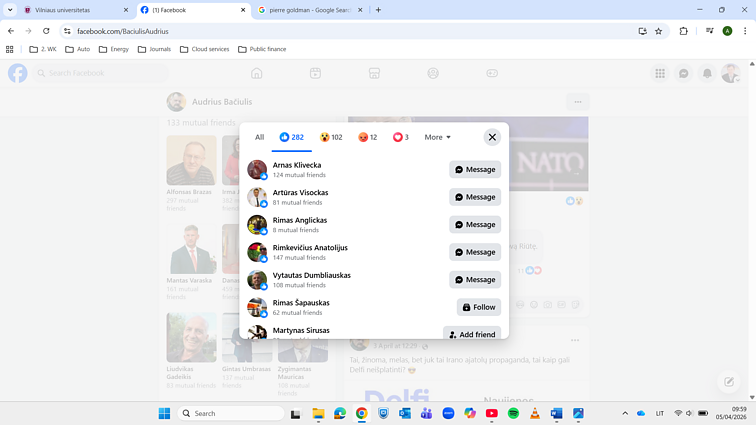Open post options three-dots menu
756x425 pixels.
coord(575,340)
